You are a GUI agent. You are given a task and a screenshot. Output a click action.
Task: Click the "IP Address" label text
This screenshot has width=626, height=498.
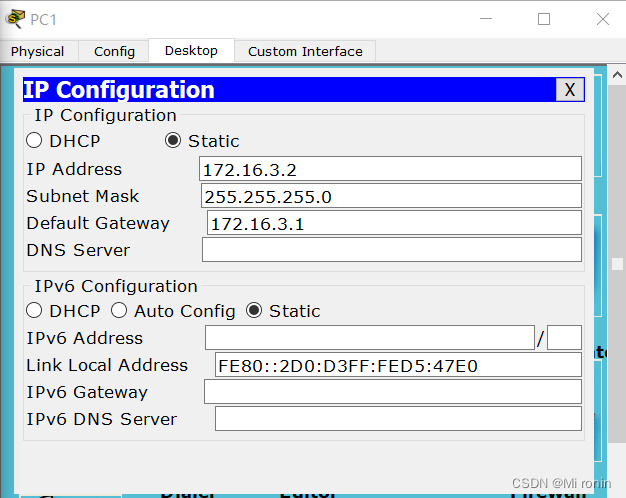(x=74, y=169)
